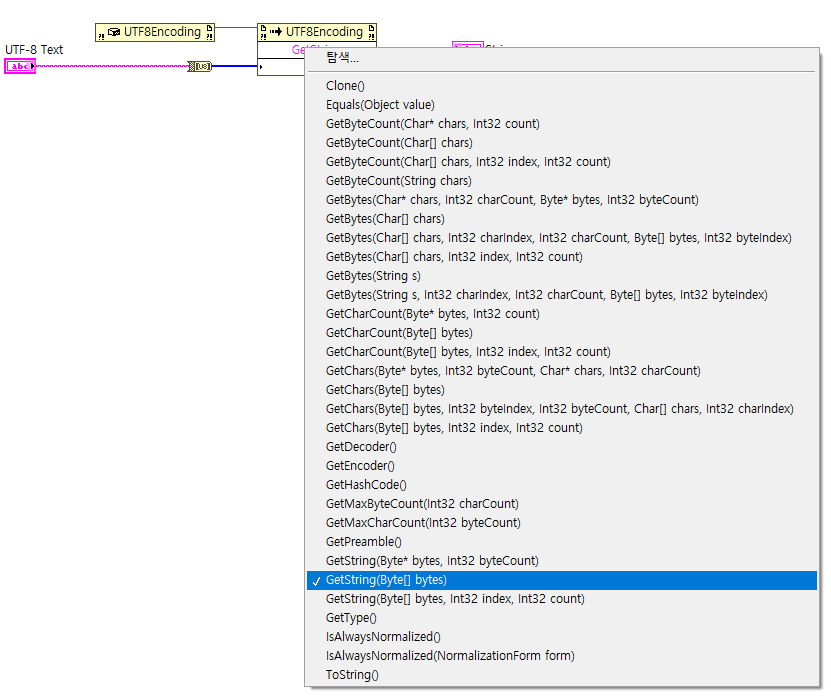Select GetBytes(Char[] chars, Int32 charIndex...) overload
This screenshot has height=699, width=831.
562,238
